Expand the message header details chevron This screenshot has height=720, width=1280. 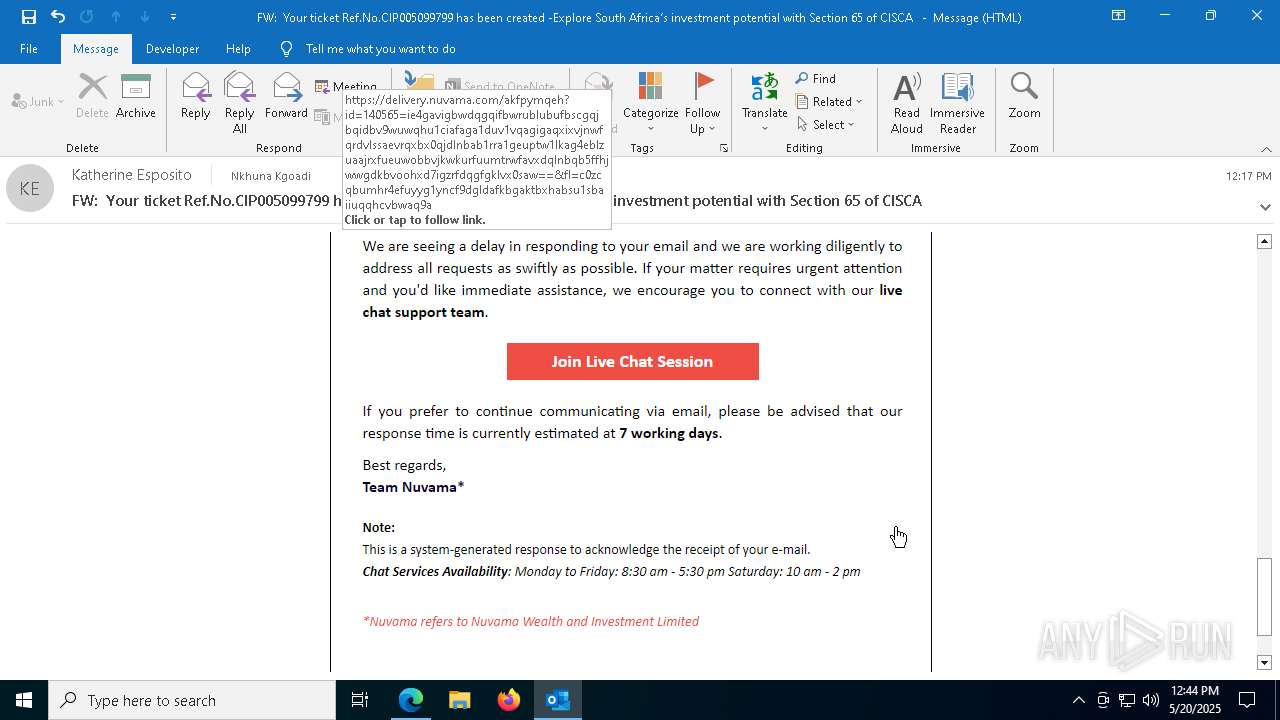(1265, 207)
